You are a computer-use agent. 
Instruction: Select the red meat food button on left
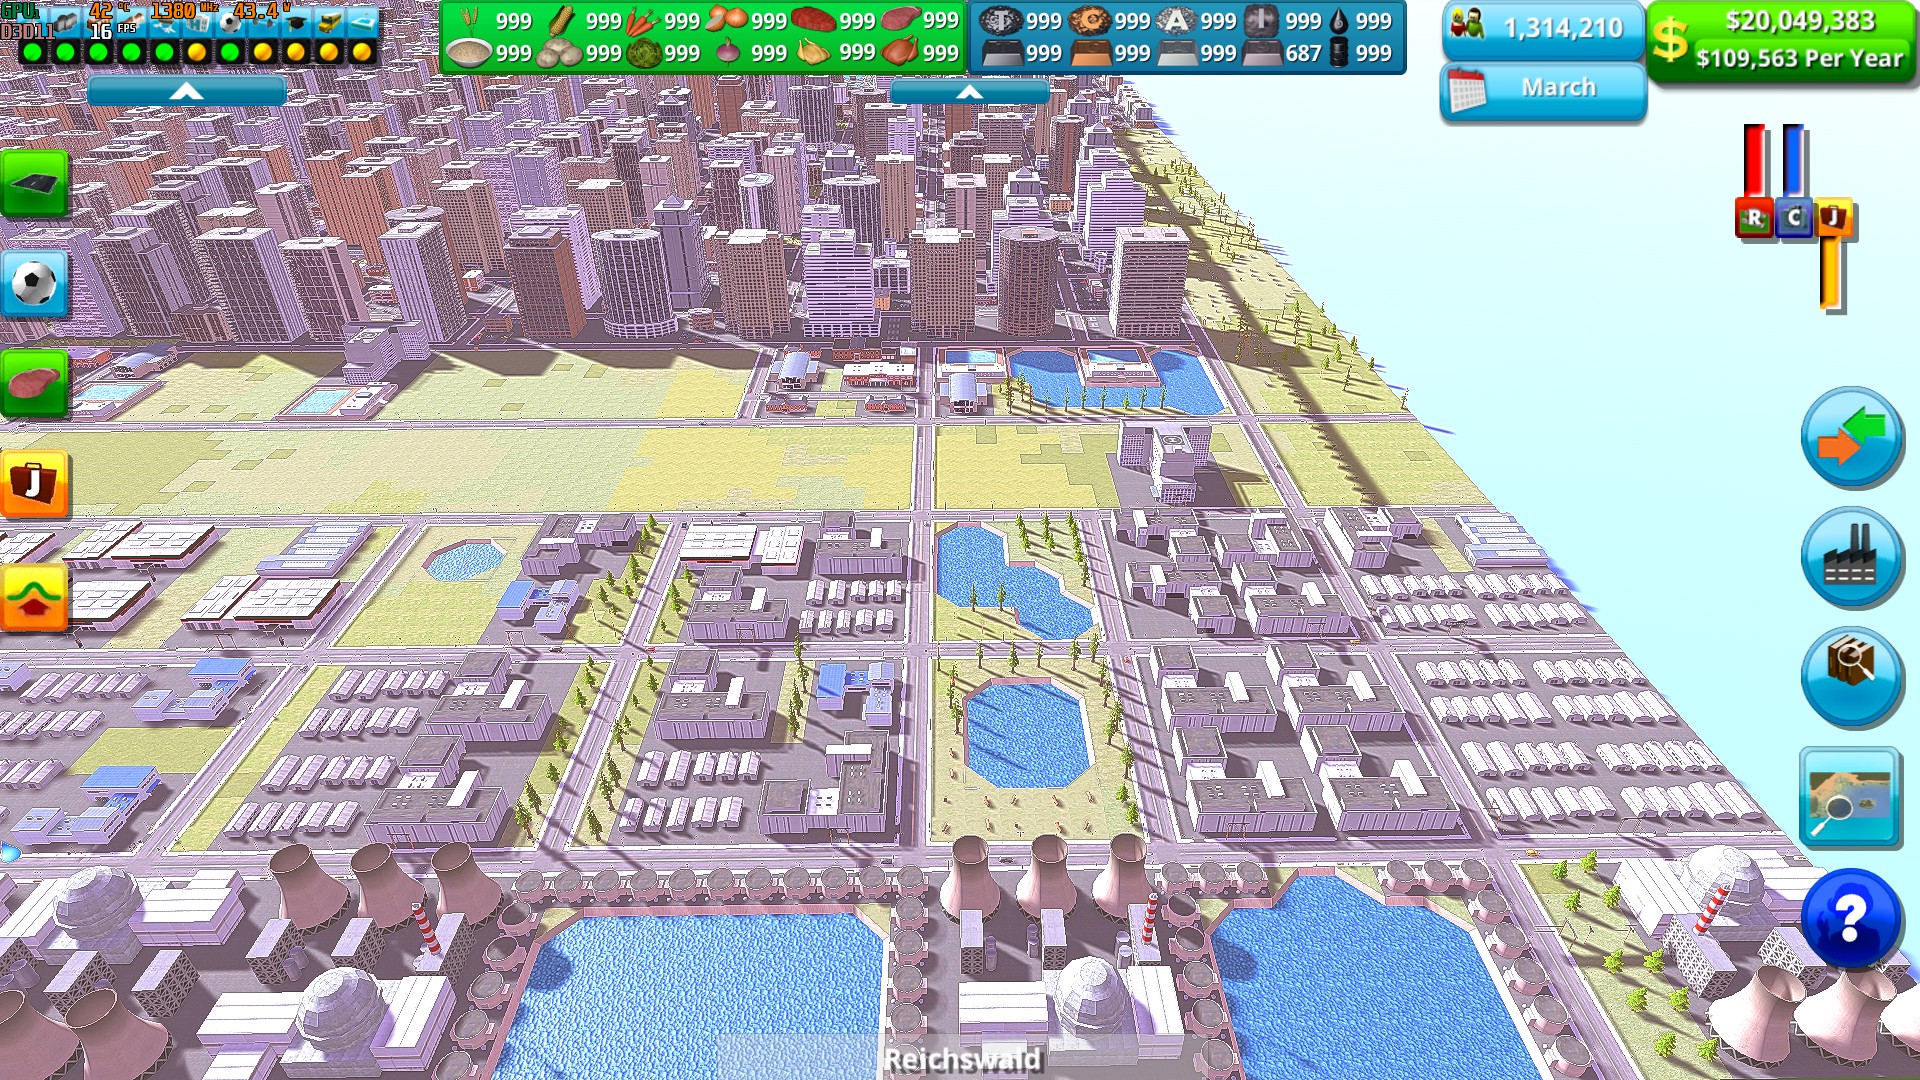click(34, 383)
